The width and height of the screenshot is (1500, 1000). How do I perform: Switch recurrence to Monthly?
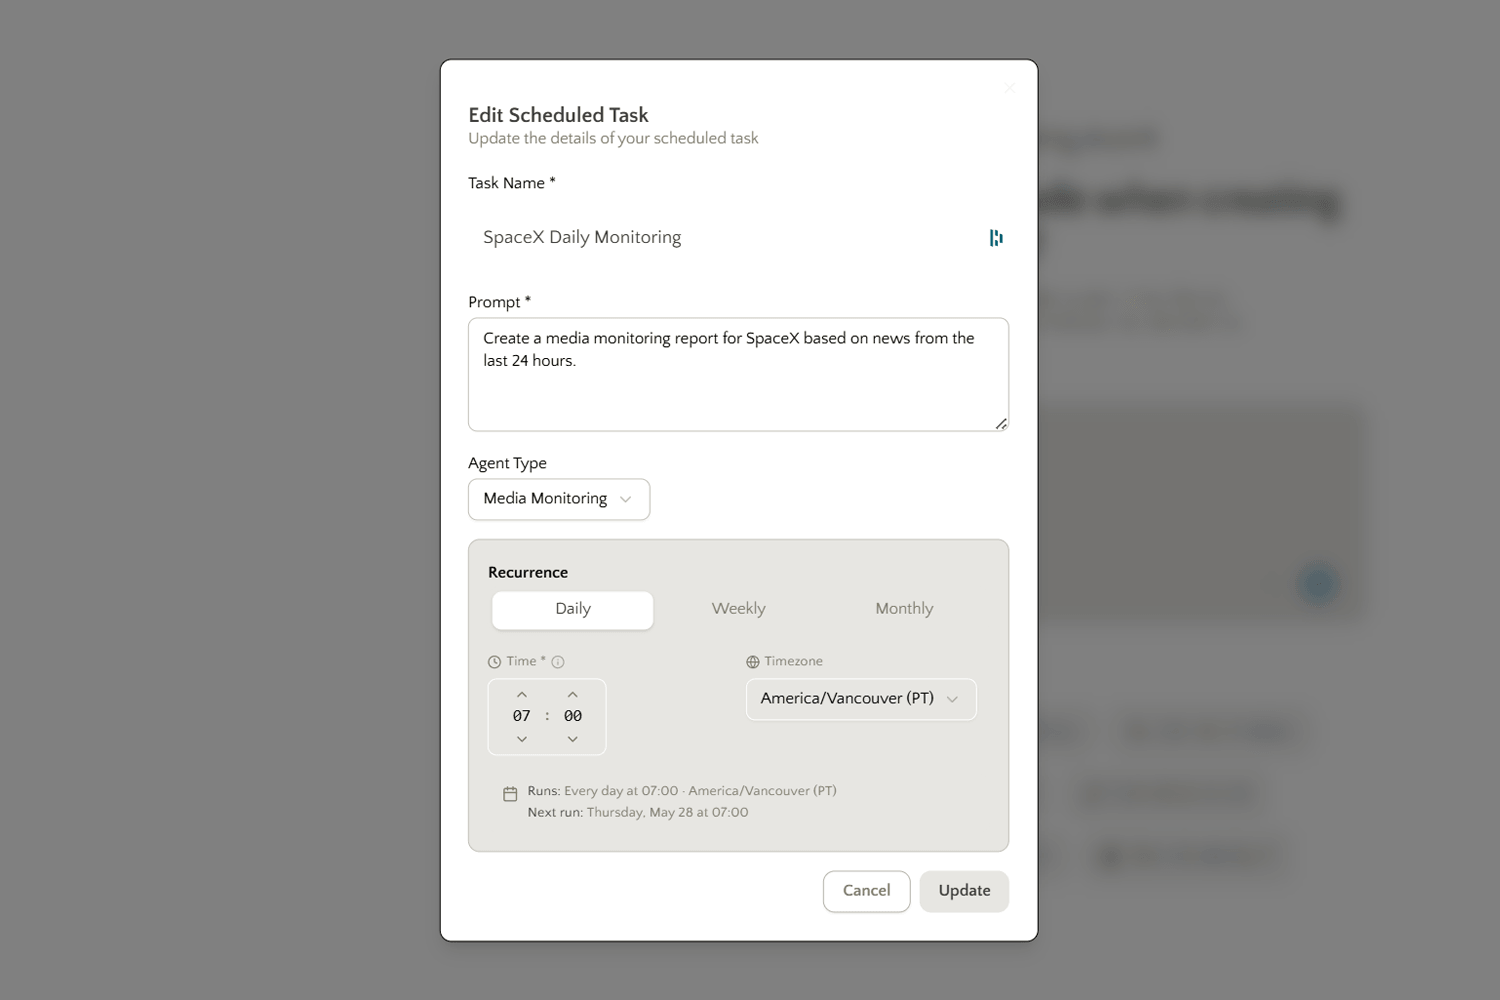[x=904, y=609]
